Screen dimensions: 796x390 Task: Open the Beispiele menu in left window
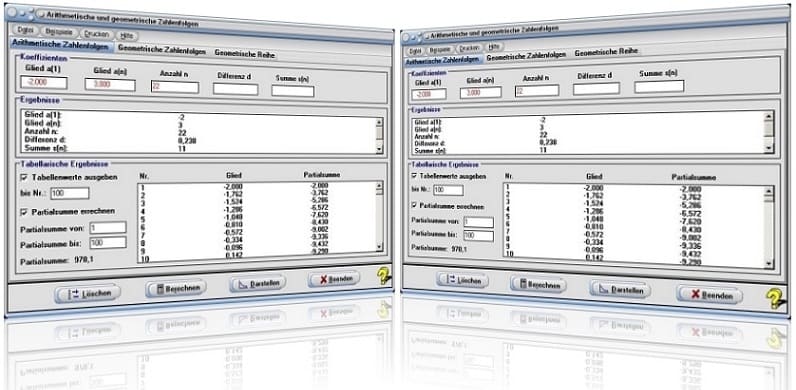coord(62,32)
